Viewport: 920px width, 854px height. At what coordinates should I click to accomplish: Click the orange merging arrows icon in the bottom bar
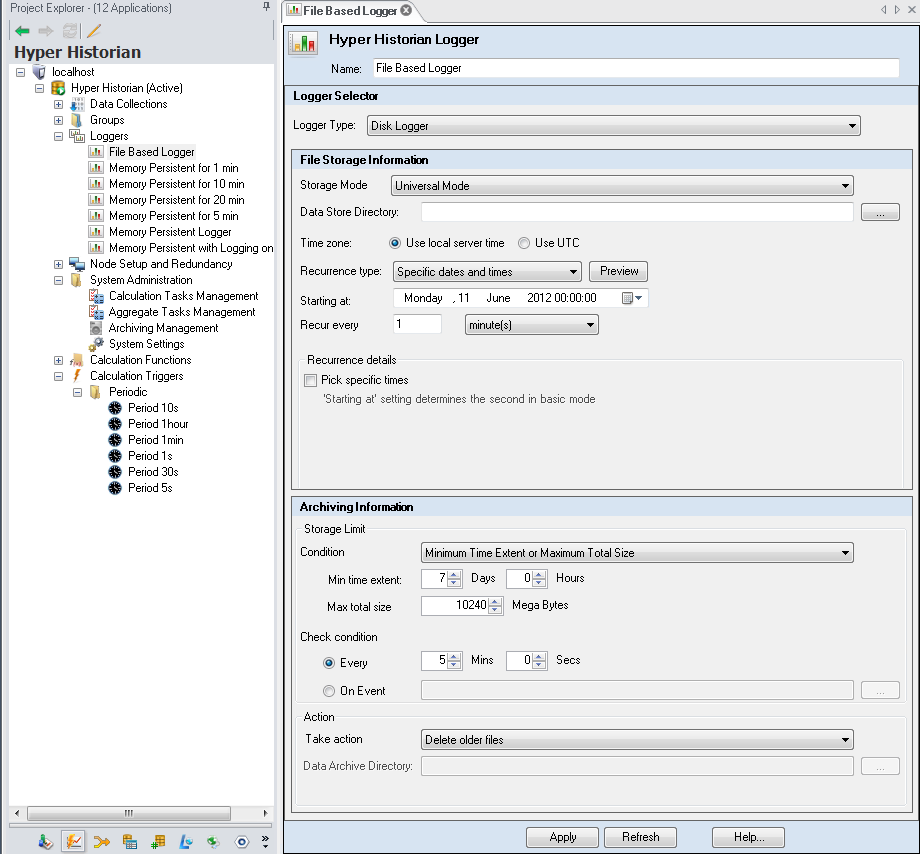coord(101,842)
